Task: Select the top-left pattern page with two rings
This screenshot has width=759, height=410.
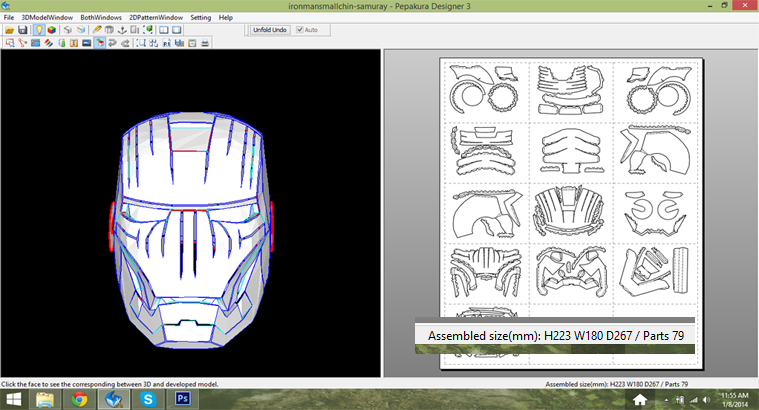Action: (x=486, y=91)
